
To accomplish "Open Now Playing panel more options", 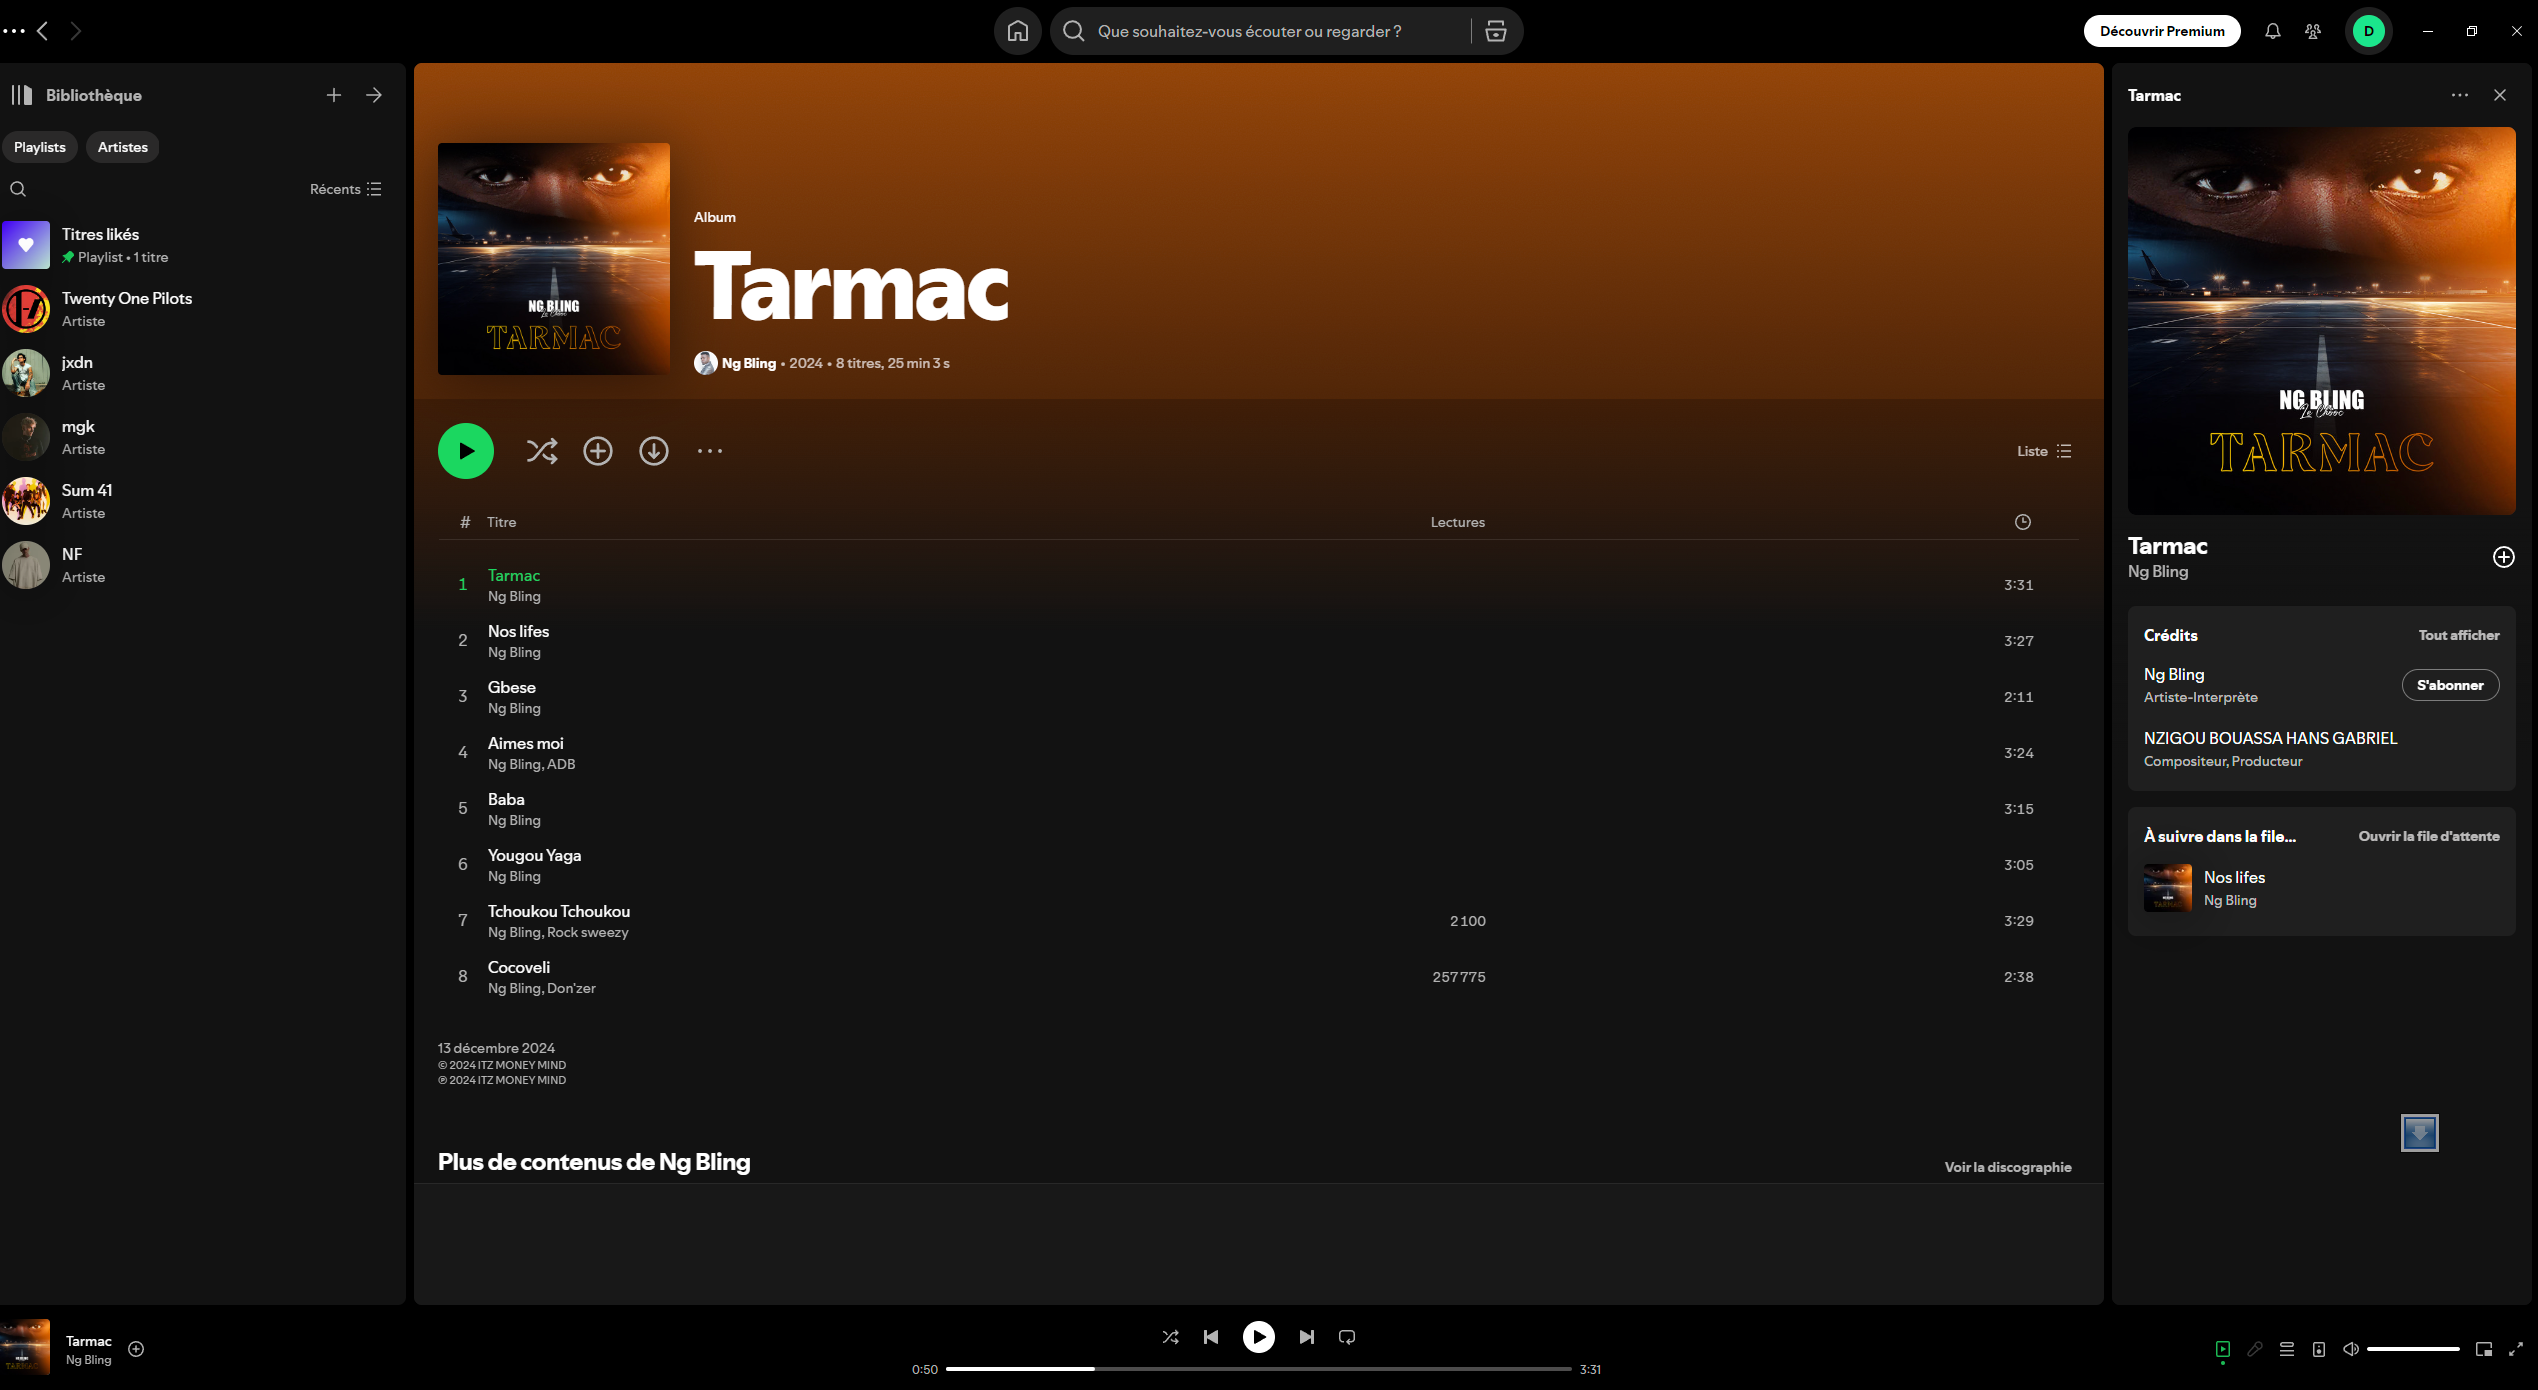I will coord(2459,95).
